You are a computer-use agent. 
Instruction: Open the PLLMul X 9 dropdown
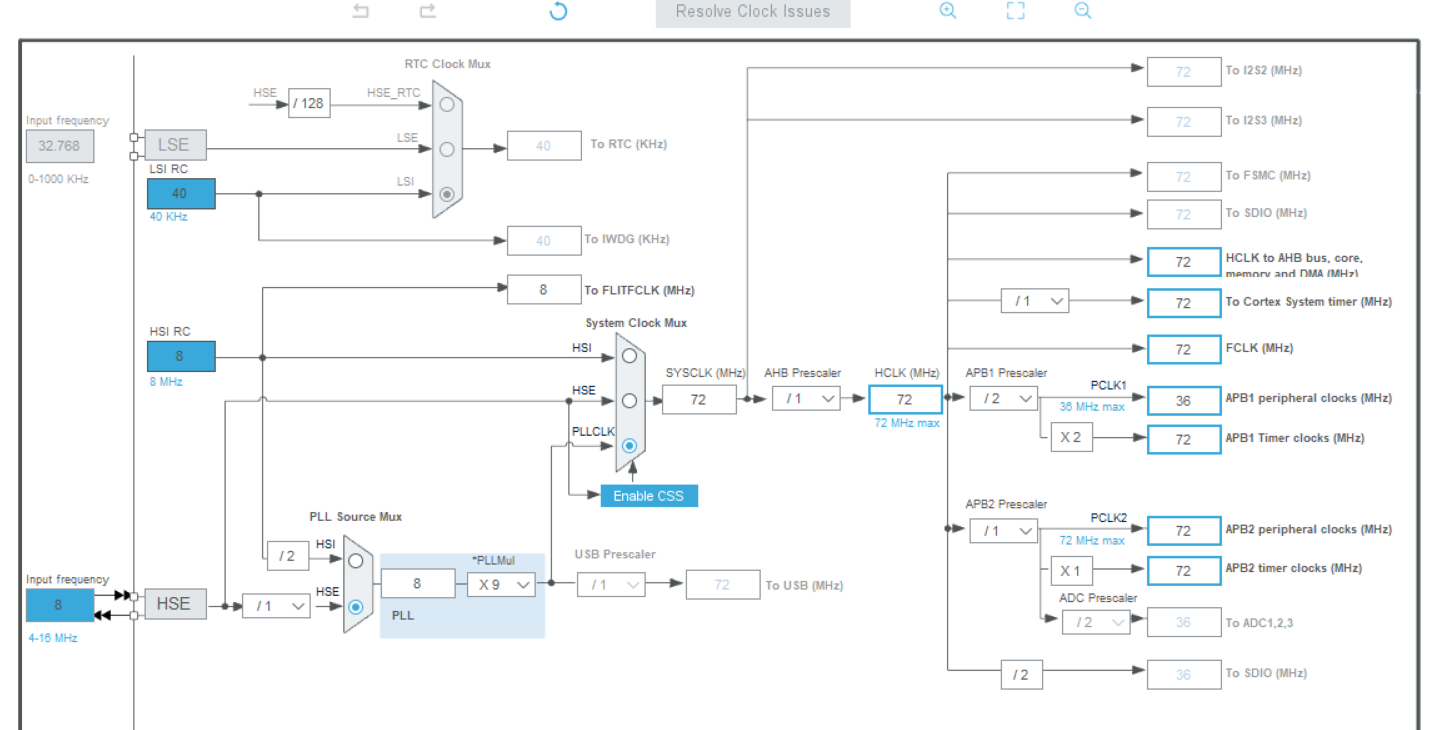(x=501, y=584)
